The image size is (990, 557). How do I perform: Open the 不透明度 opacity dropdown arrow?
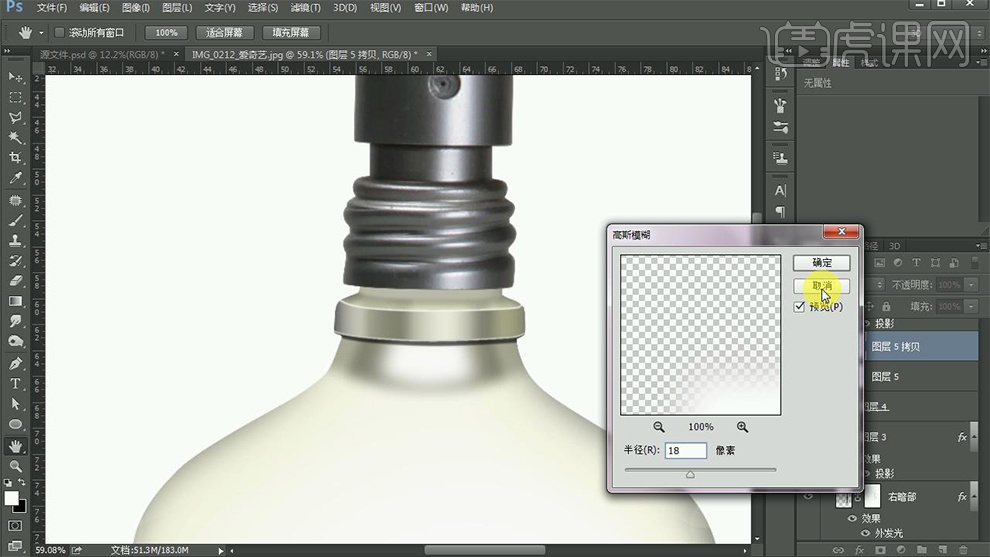coord(971,285)
